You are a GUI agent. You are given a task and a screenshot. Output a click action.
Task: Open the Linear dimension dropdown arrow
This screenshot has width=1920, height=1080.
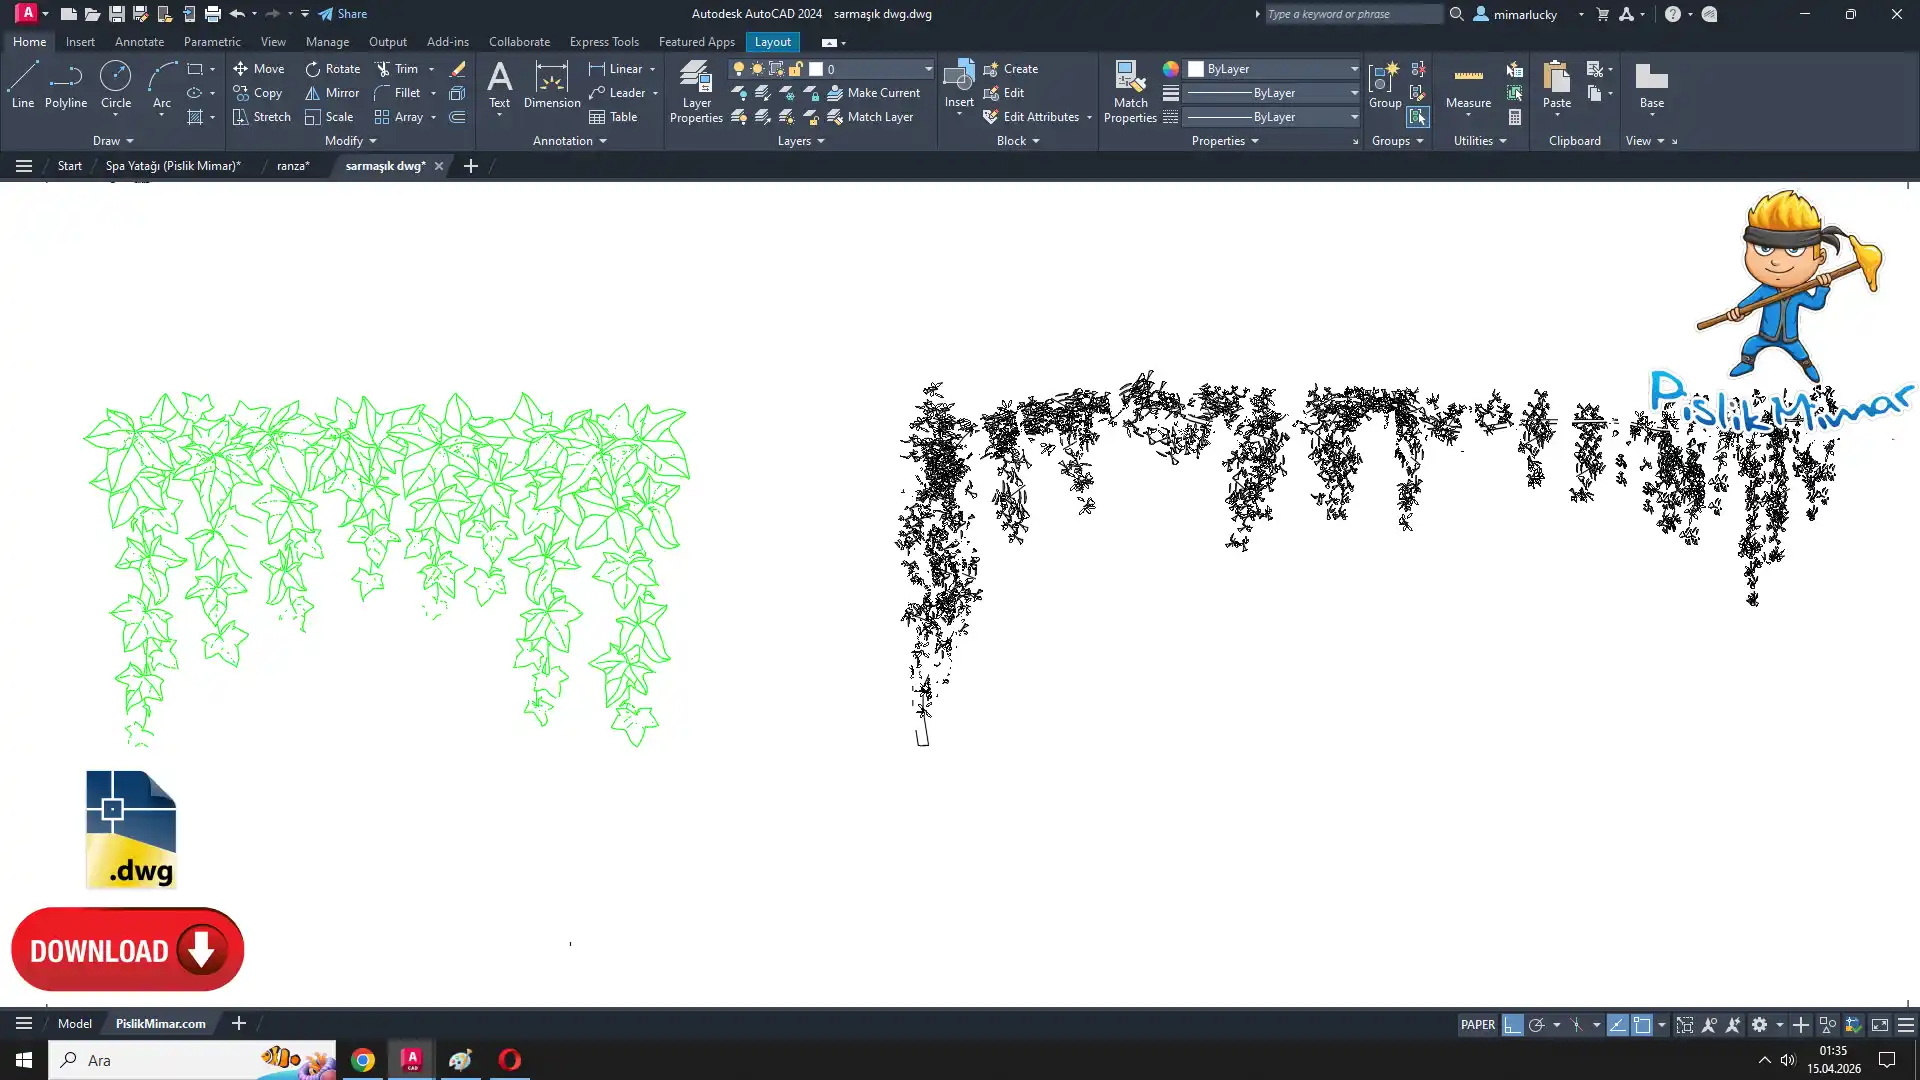tap(652, 69)
